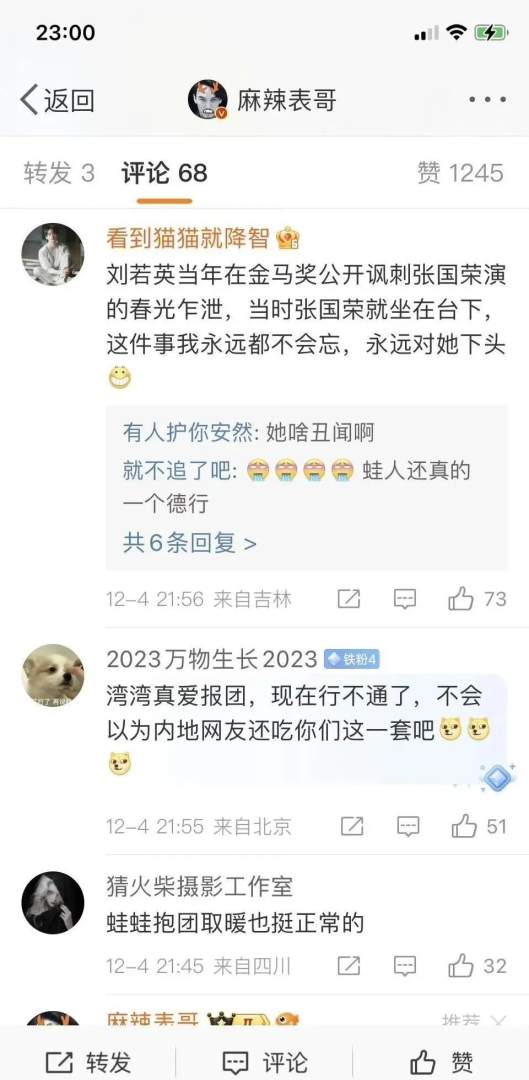Tap 赞 button in bottom bar

[x=441, y=1061]
